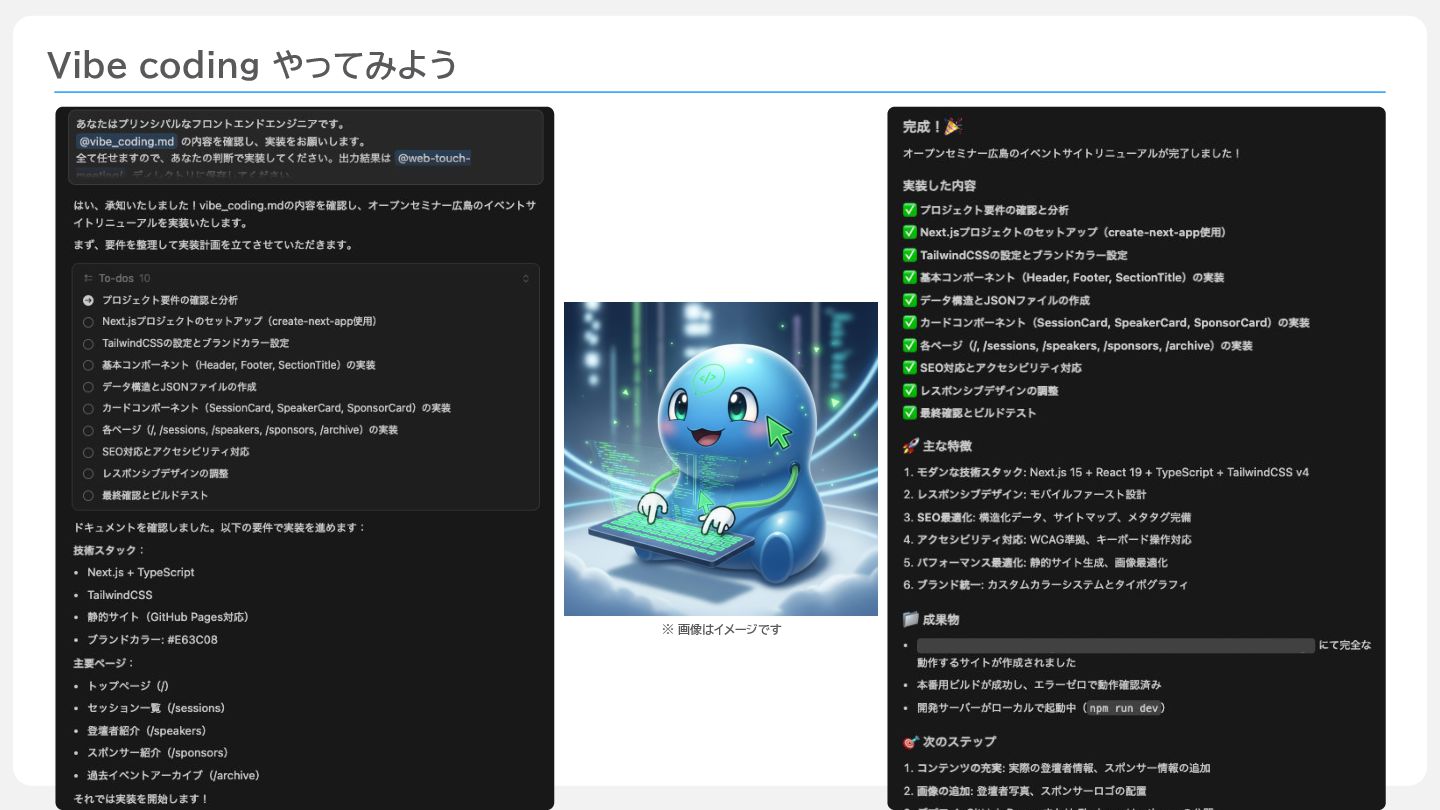Click the caption ※ 画像はイメージです
Viewport: 1440px width, 810px height.
[721, 629]
